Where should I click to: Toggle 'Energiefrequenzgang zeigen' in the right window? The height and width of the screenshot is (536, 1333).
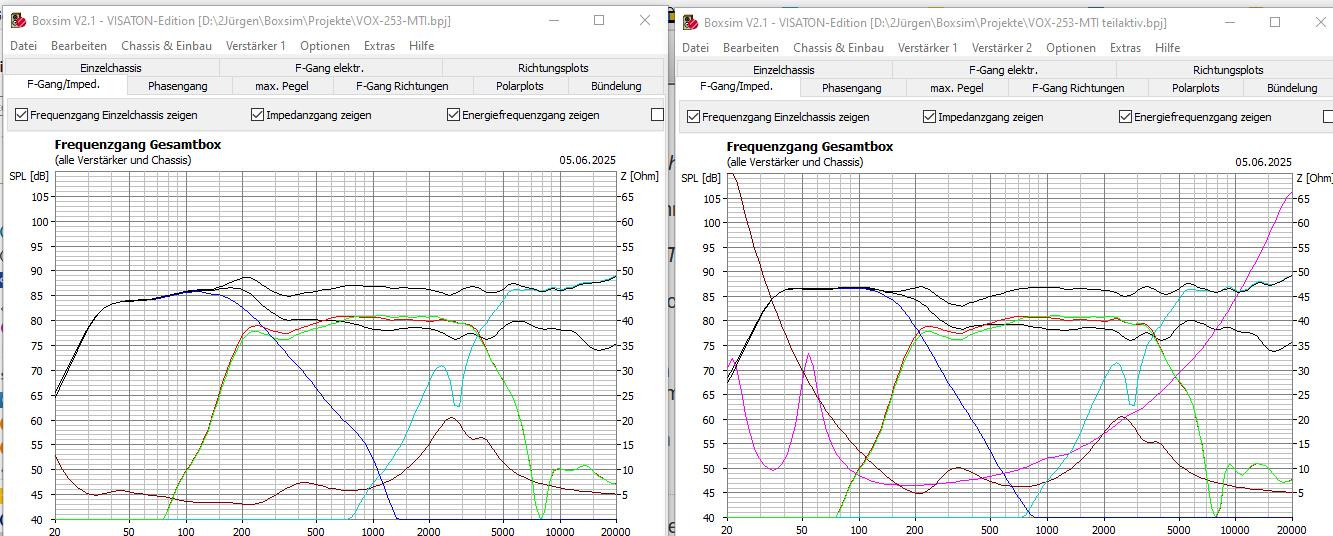(1126, 117)
